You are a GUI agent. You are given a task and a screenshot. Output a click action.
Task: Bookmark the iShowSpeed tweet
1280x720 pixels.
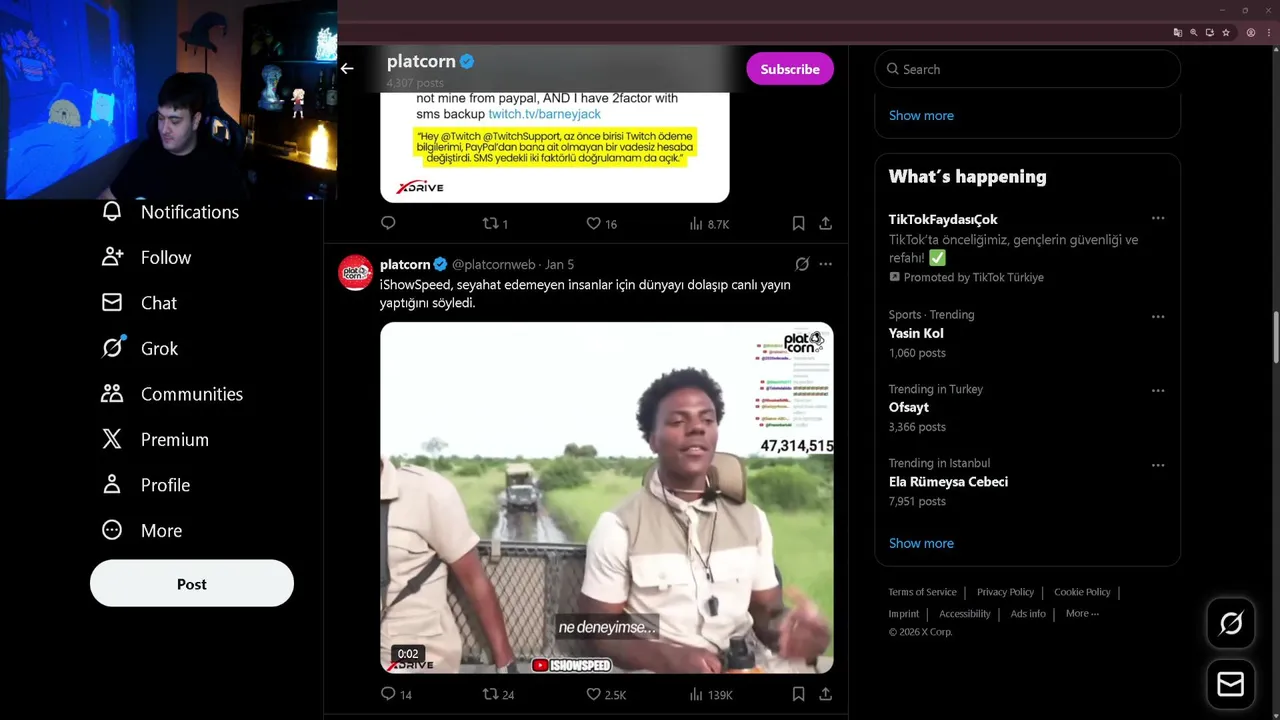coord(798,694)
